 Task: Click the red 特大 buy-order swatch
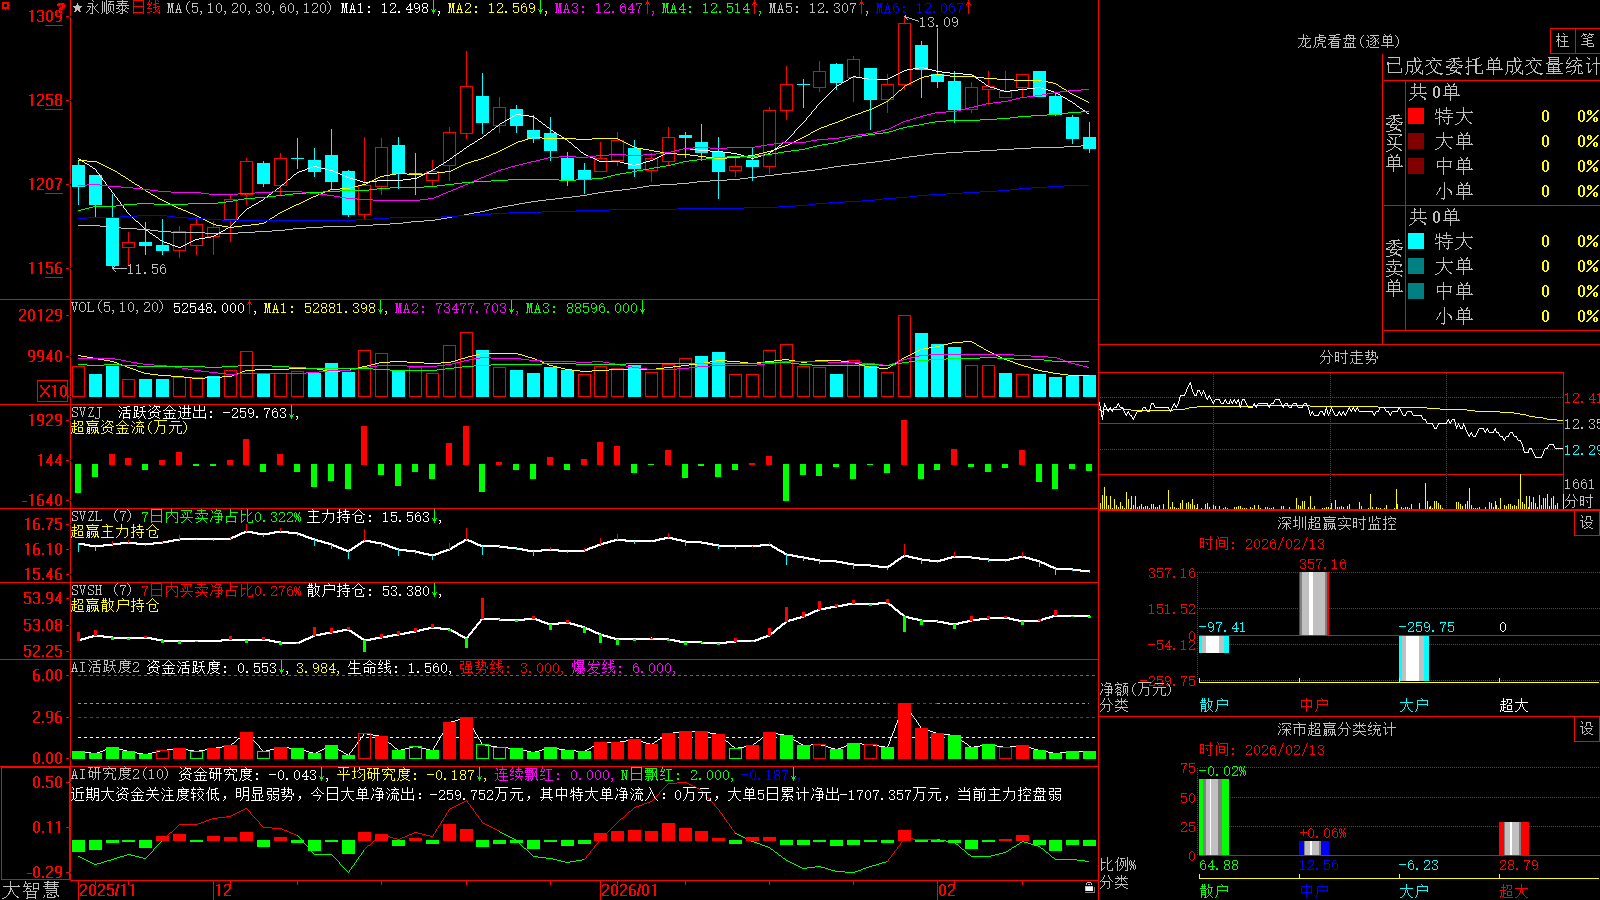pos(1416,116)
